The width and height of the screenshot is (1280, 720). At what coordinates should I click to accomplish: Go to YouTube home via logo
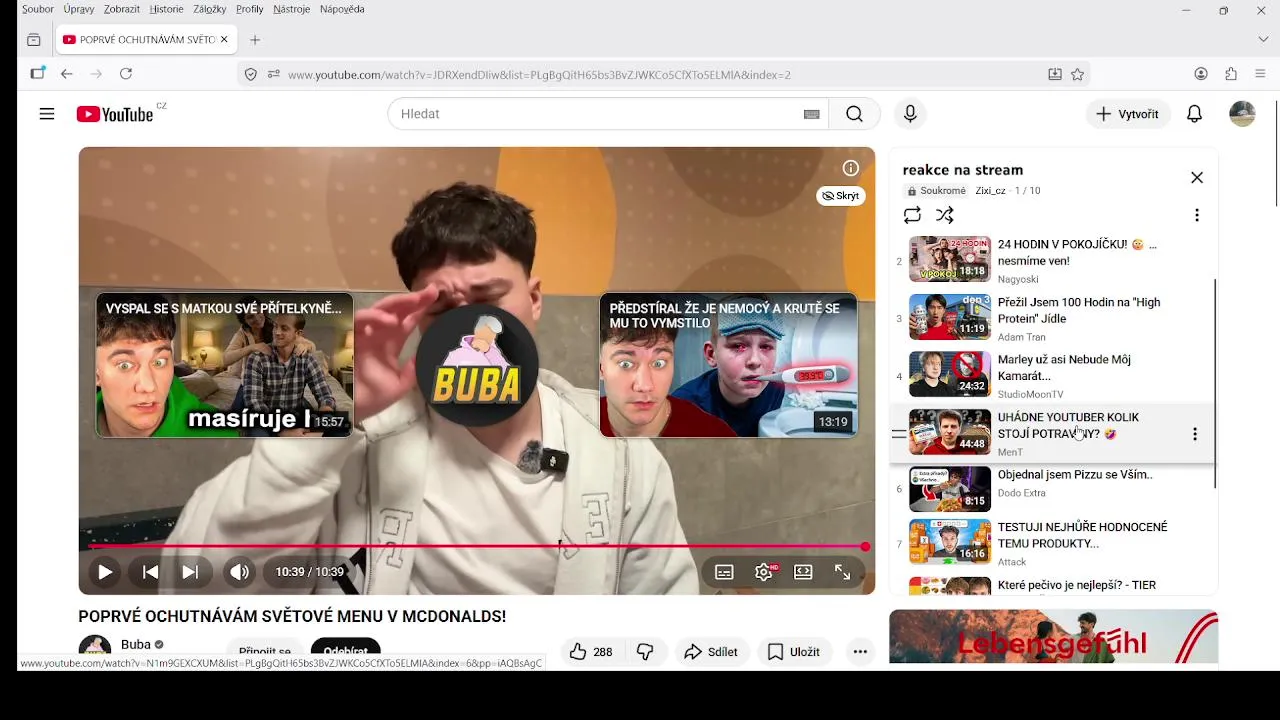click(115, 114)
